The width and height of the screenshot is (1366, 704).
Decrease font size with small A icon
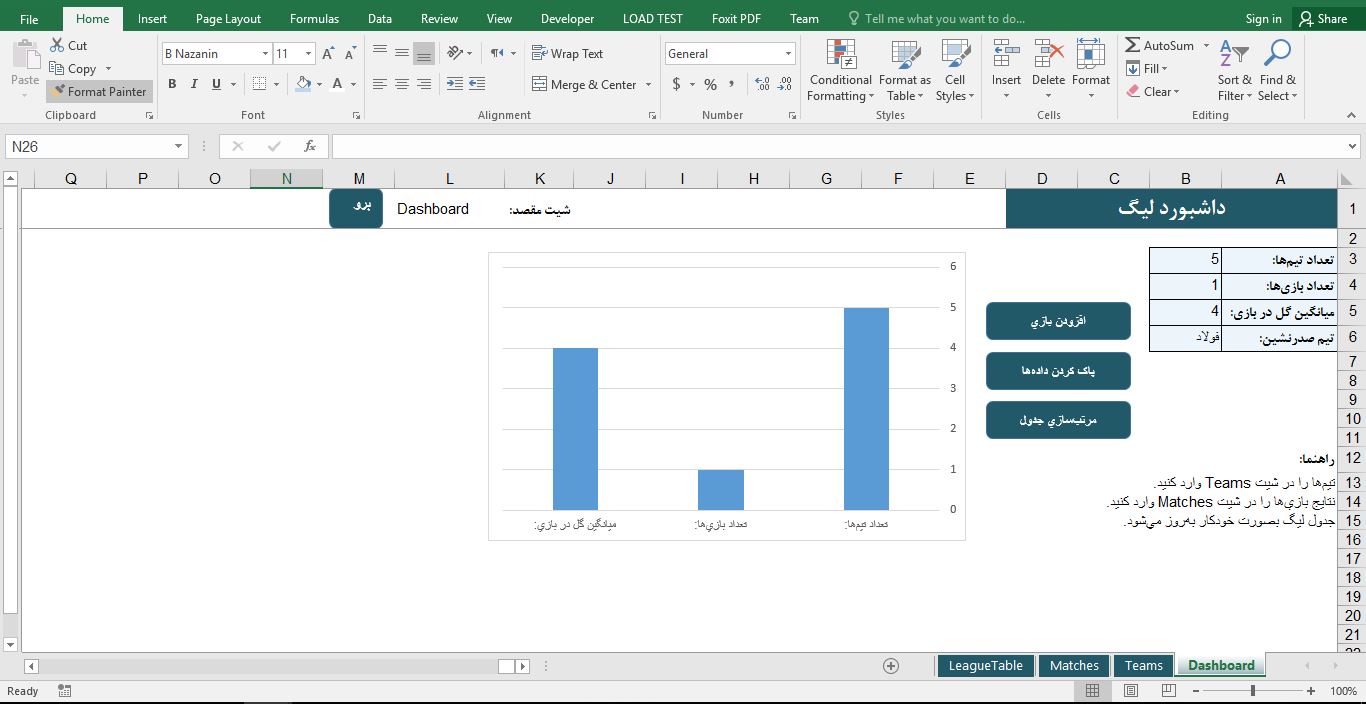coord(350,54)
